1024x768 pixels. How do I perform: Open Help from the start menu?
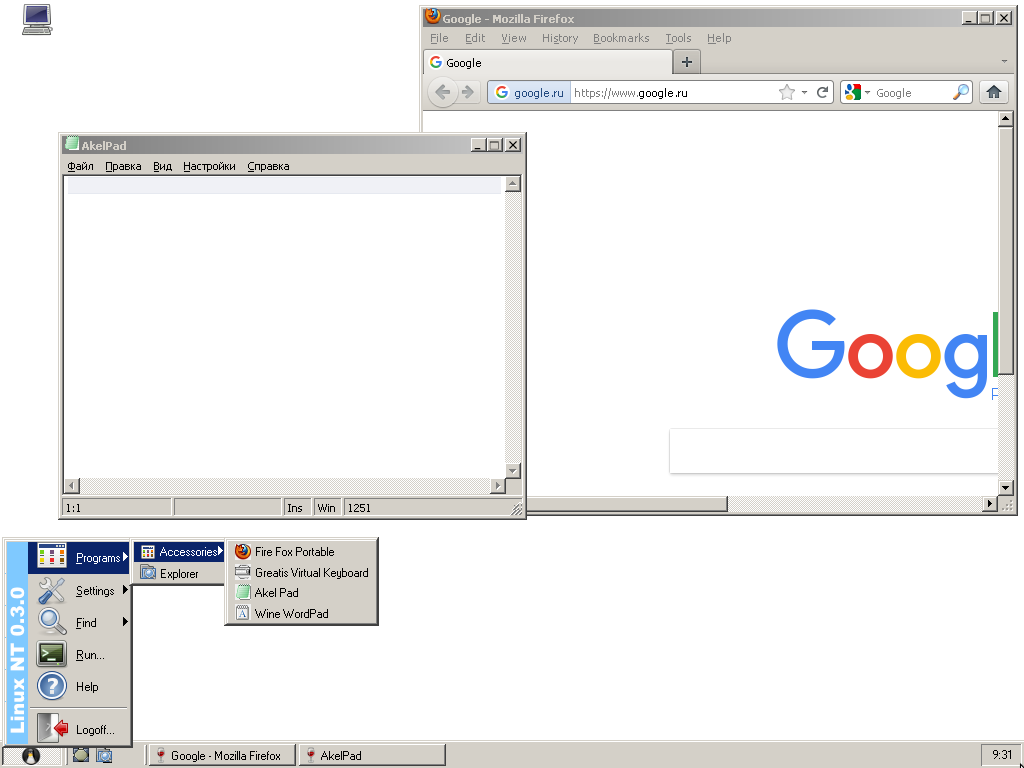pos(79,686)
